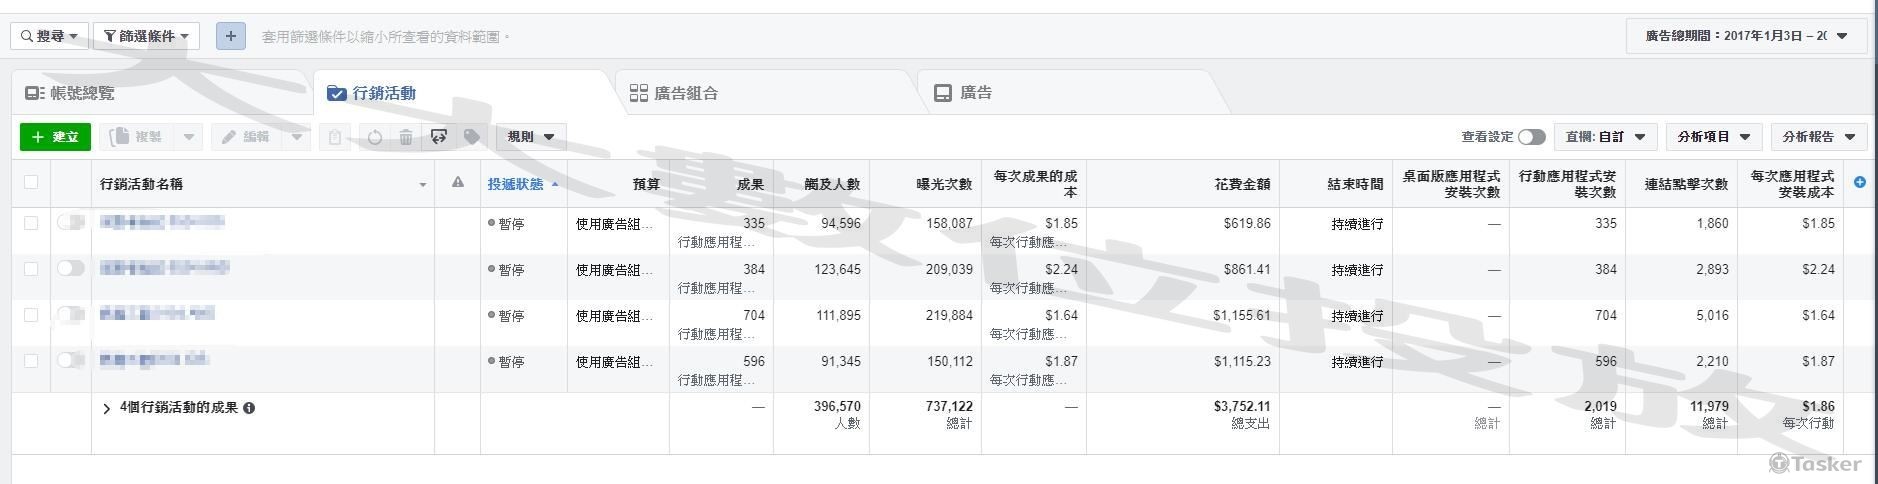Expand the 4個行銷活動的成果 summary row
This screenshot has height=484, width=1878.
tap(107, 408)
